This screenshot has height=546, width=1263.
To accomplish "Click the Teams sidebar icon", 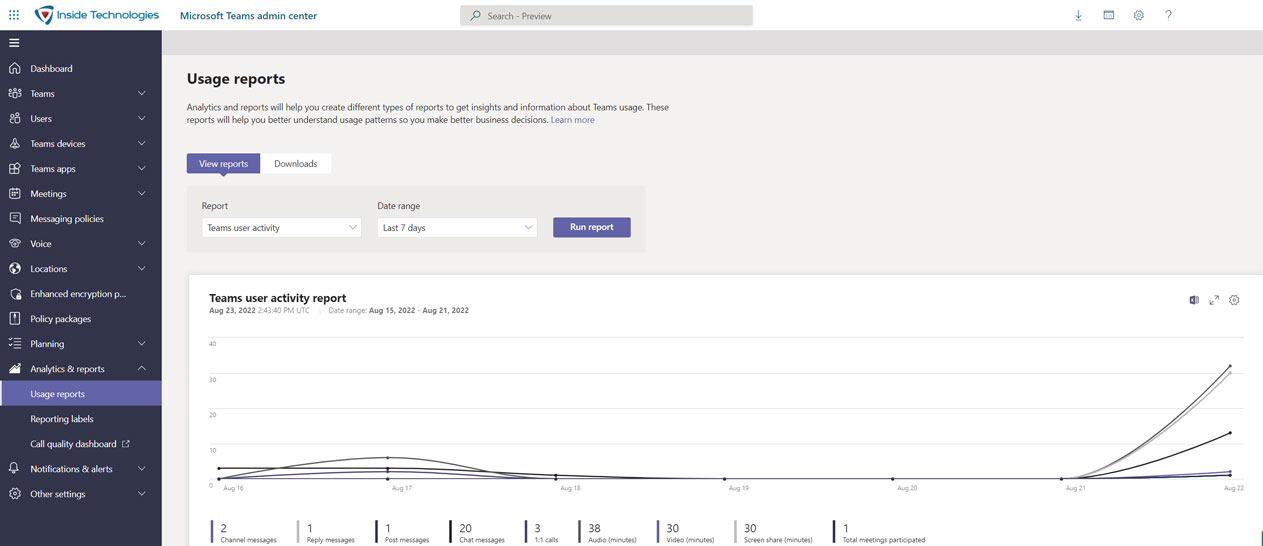I will pos(14,93).
